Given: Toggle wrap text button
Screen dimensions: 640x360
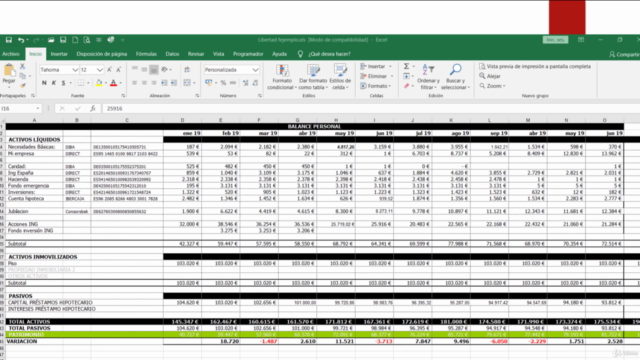Looking at the screenshot, I should click(x=187, y=70).
